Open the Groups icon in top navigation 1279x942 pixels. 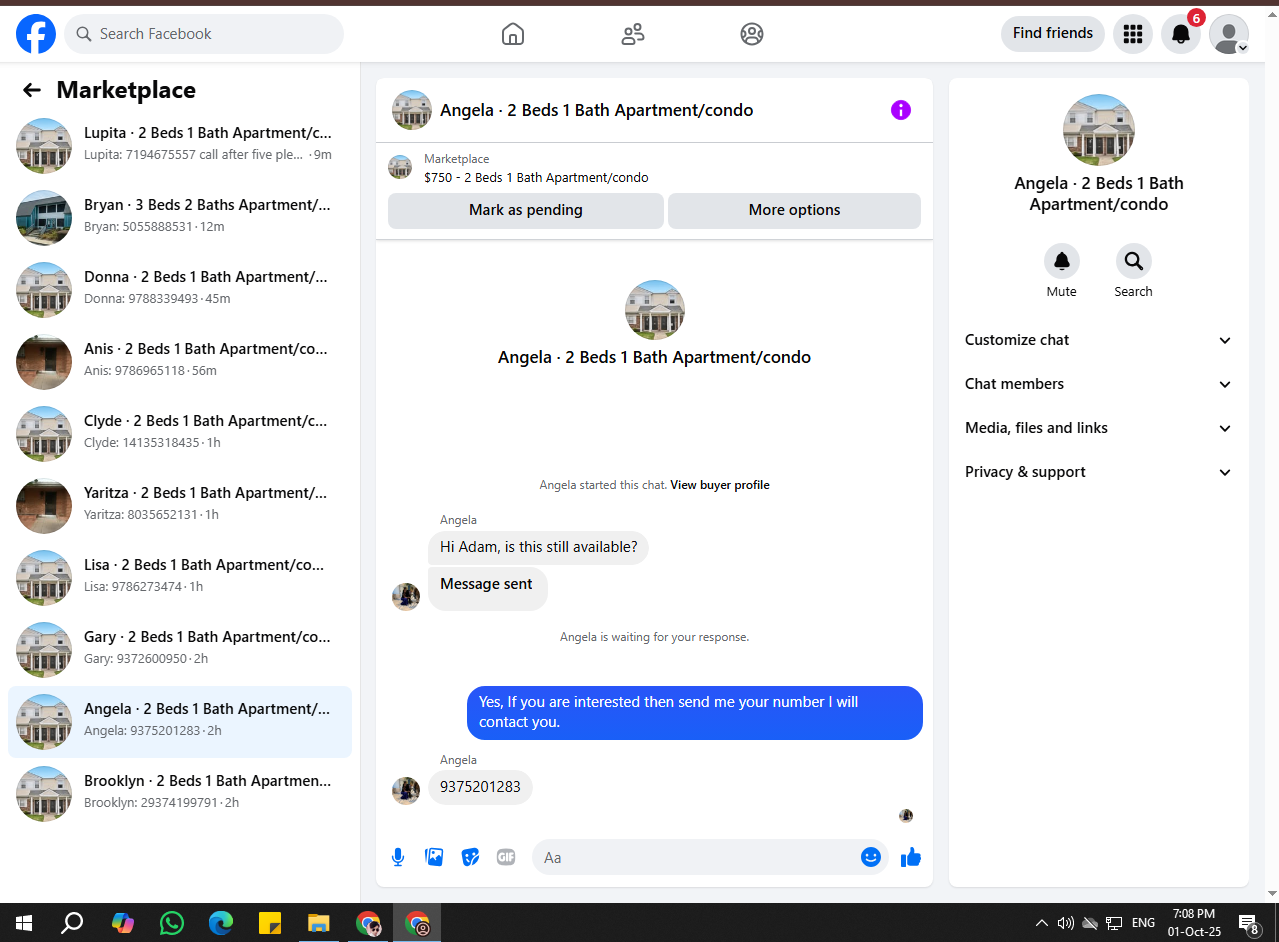click(x=752, y=34)
